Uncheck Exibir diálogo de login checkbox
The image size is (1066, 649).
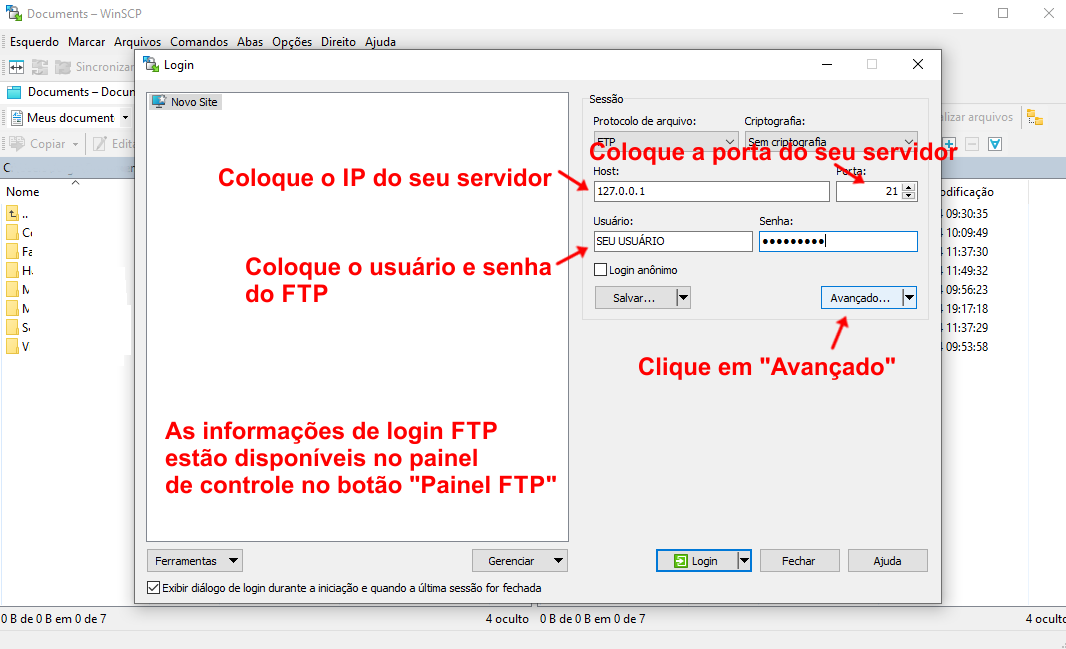pos(154,588)
